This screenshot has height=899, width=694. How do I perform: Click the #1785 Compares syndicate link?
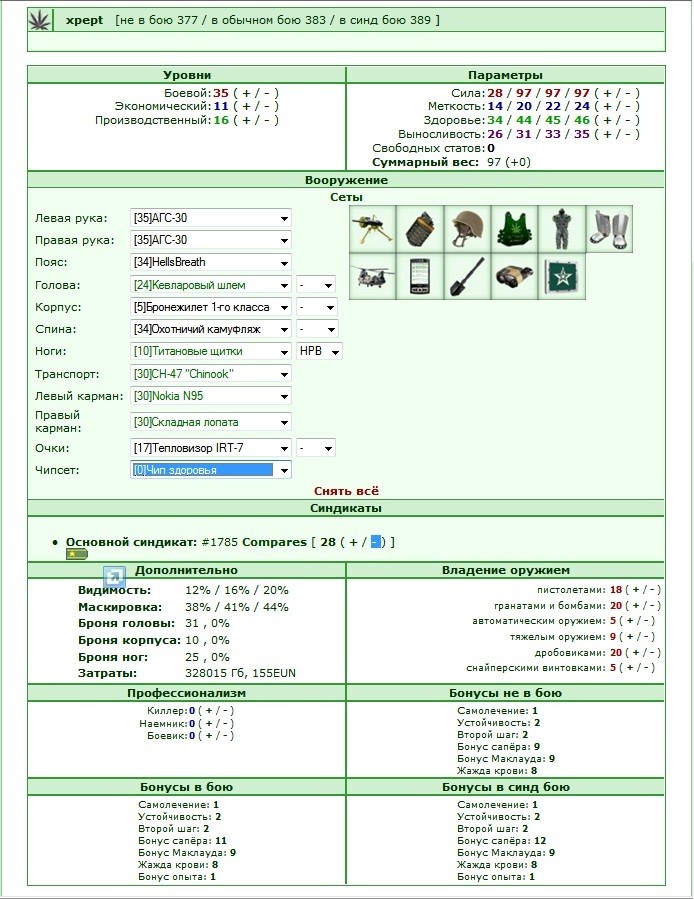(254, 542)
